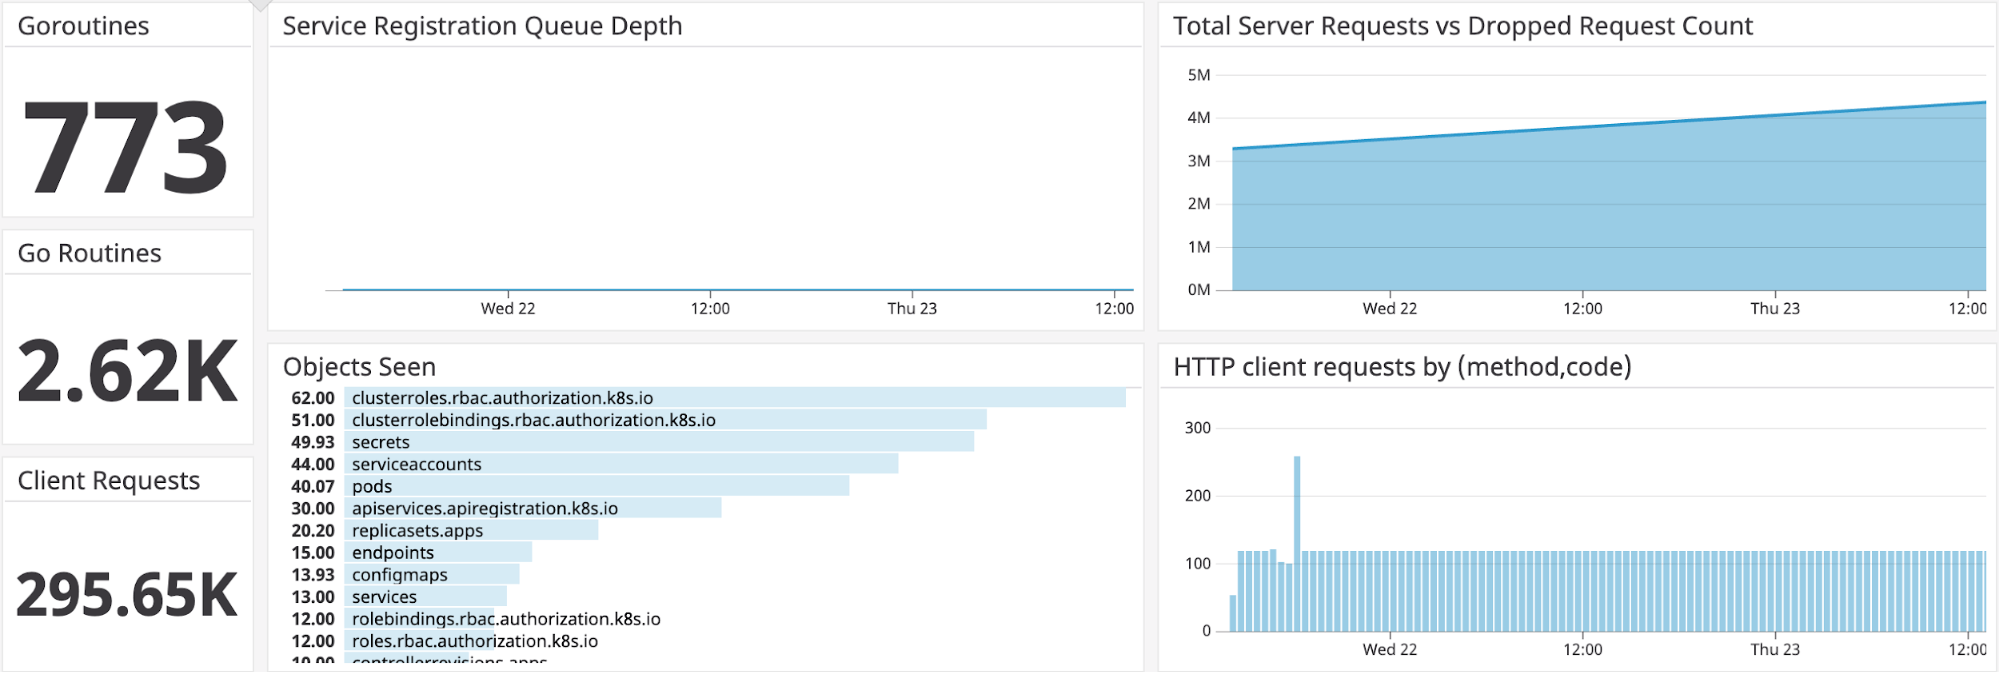Click Thu 23 tick on Queue Depth chart
This screenshot has width=1999, height=673.
point(912,308)
